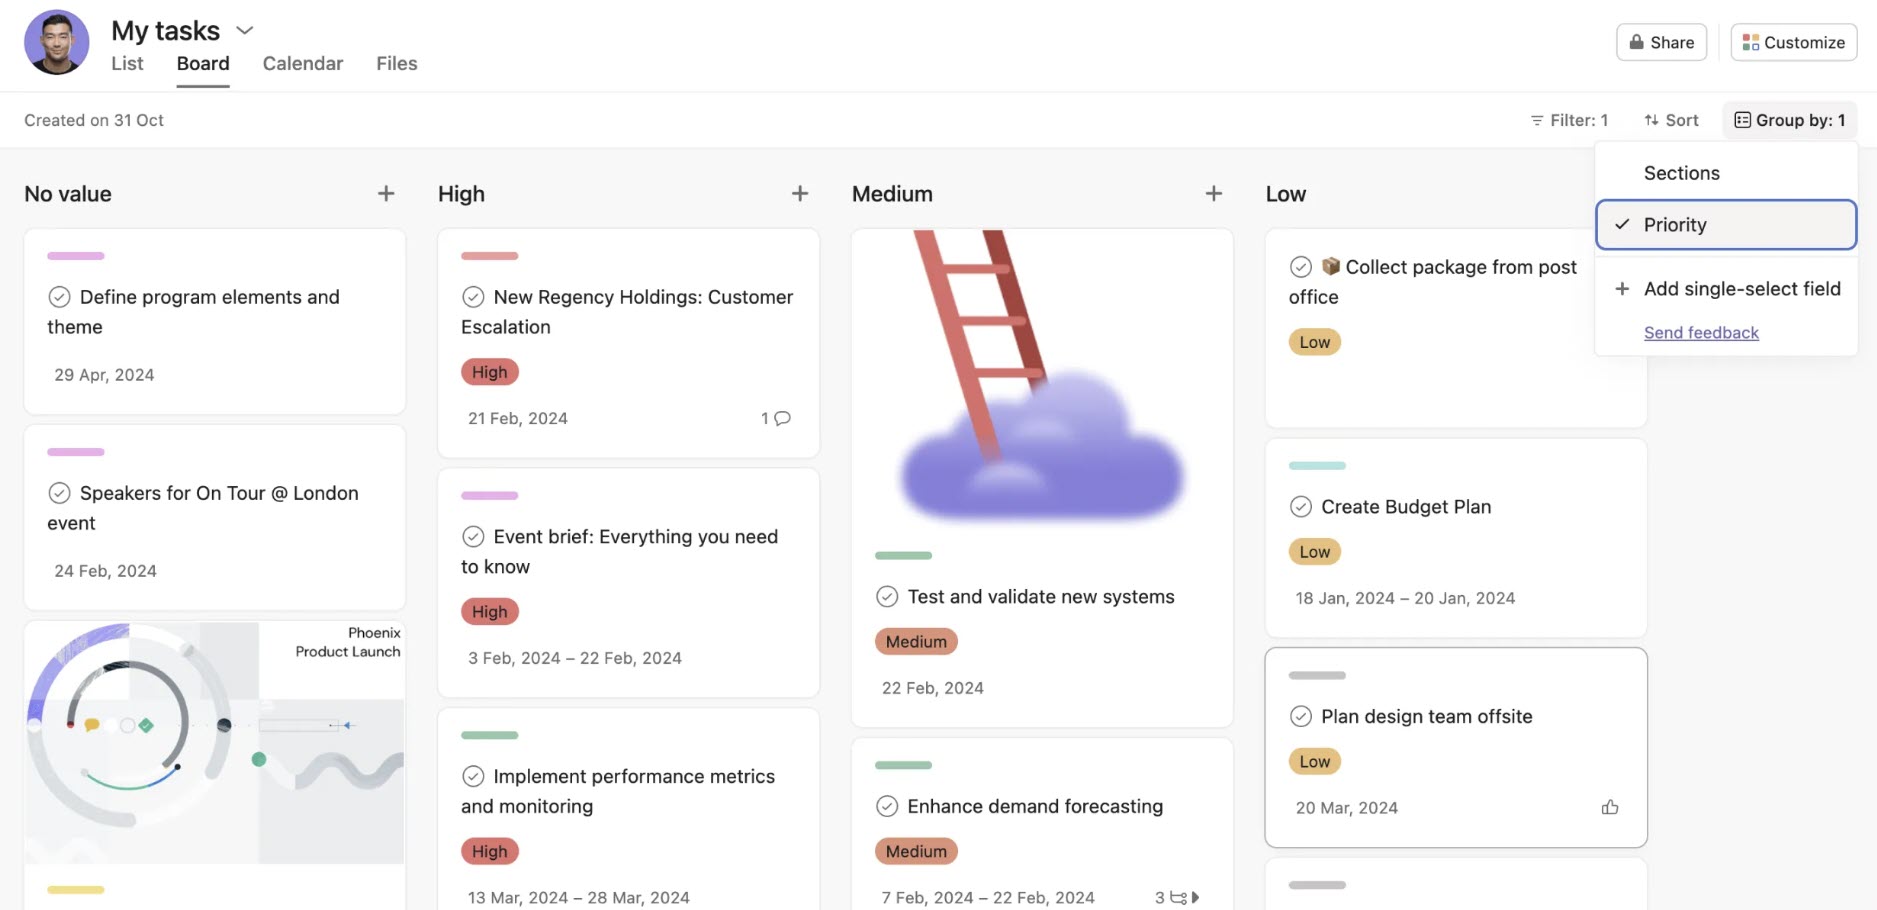Image resolution: width=1877 pixels, height=910 pixels.
Task: Like the Plan design team offsite task
Action: (1611, 807)
